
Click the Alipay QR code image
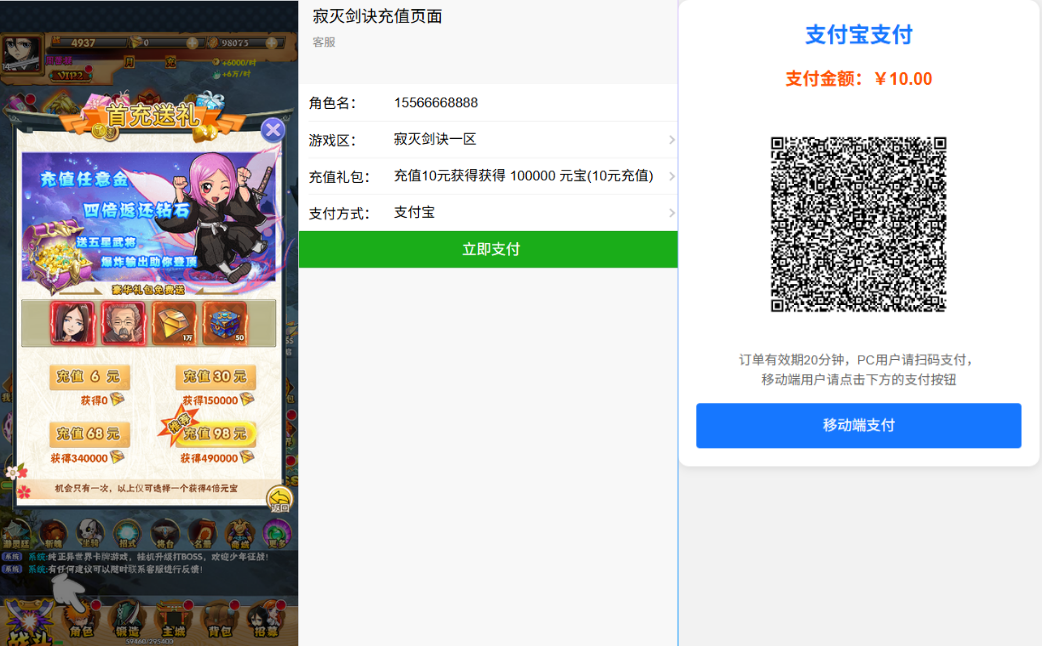(859, 224)
